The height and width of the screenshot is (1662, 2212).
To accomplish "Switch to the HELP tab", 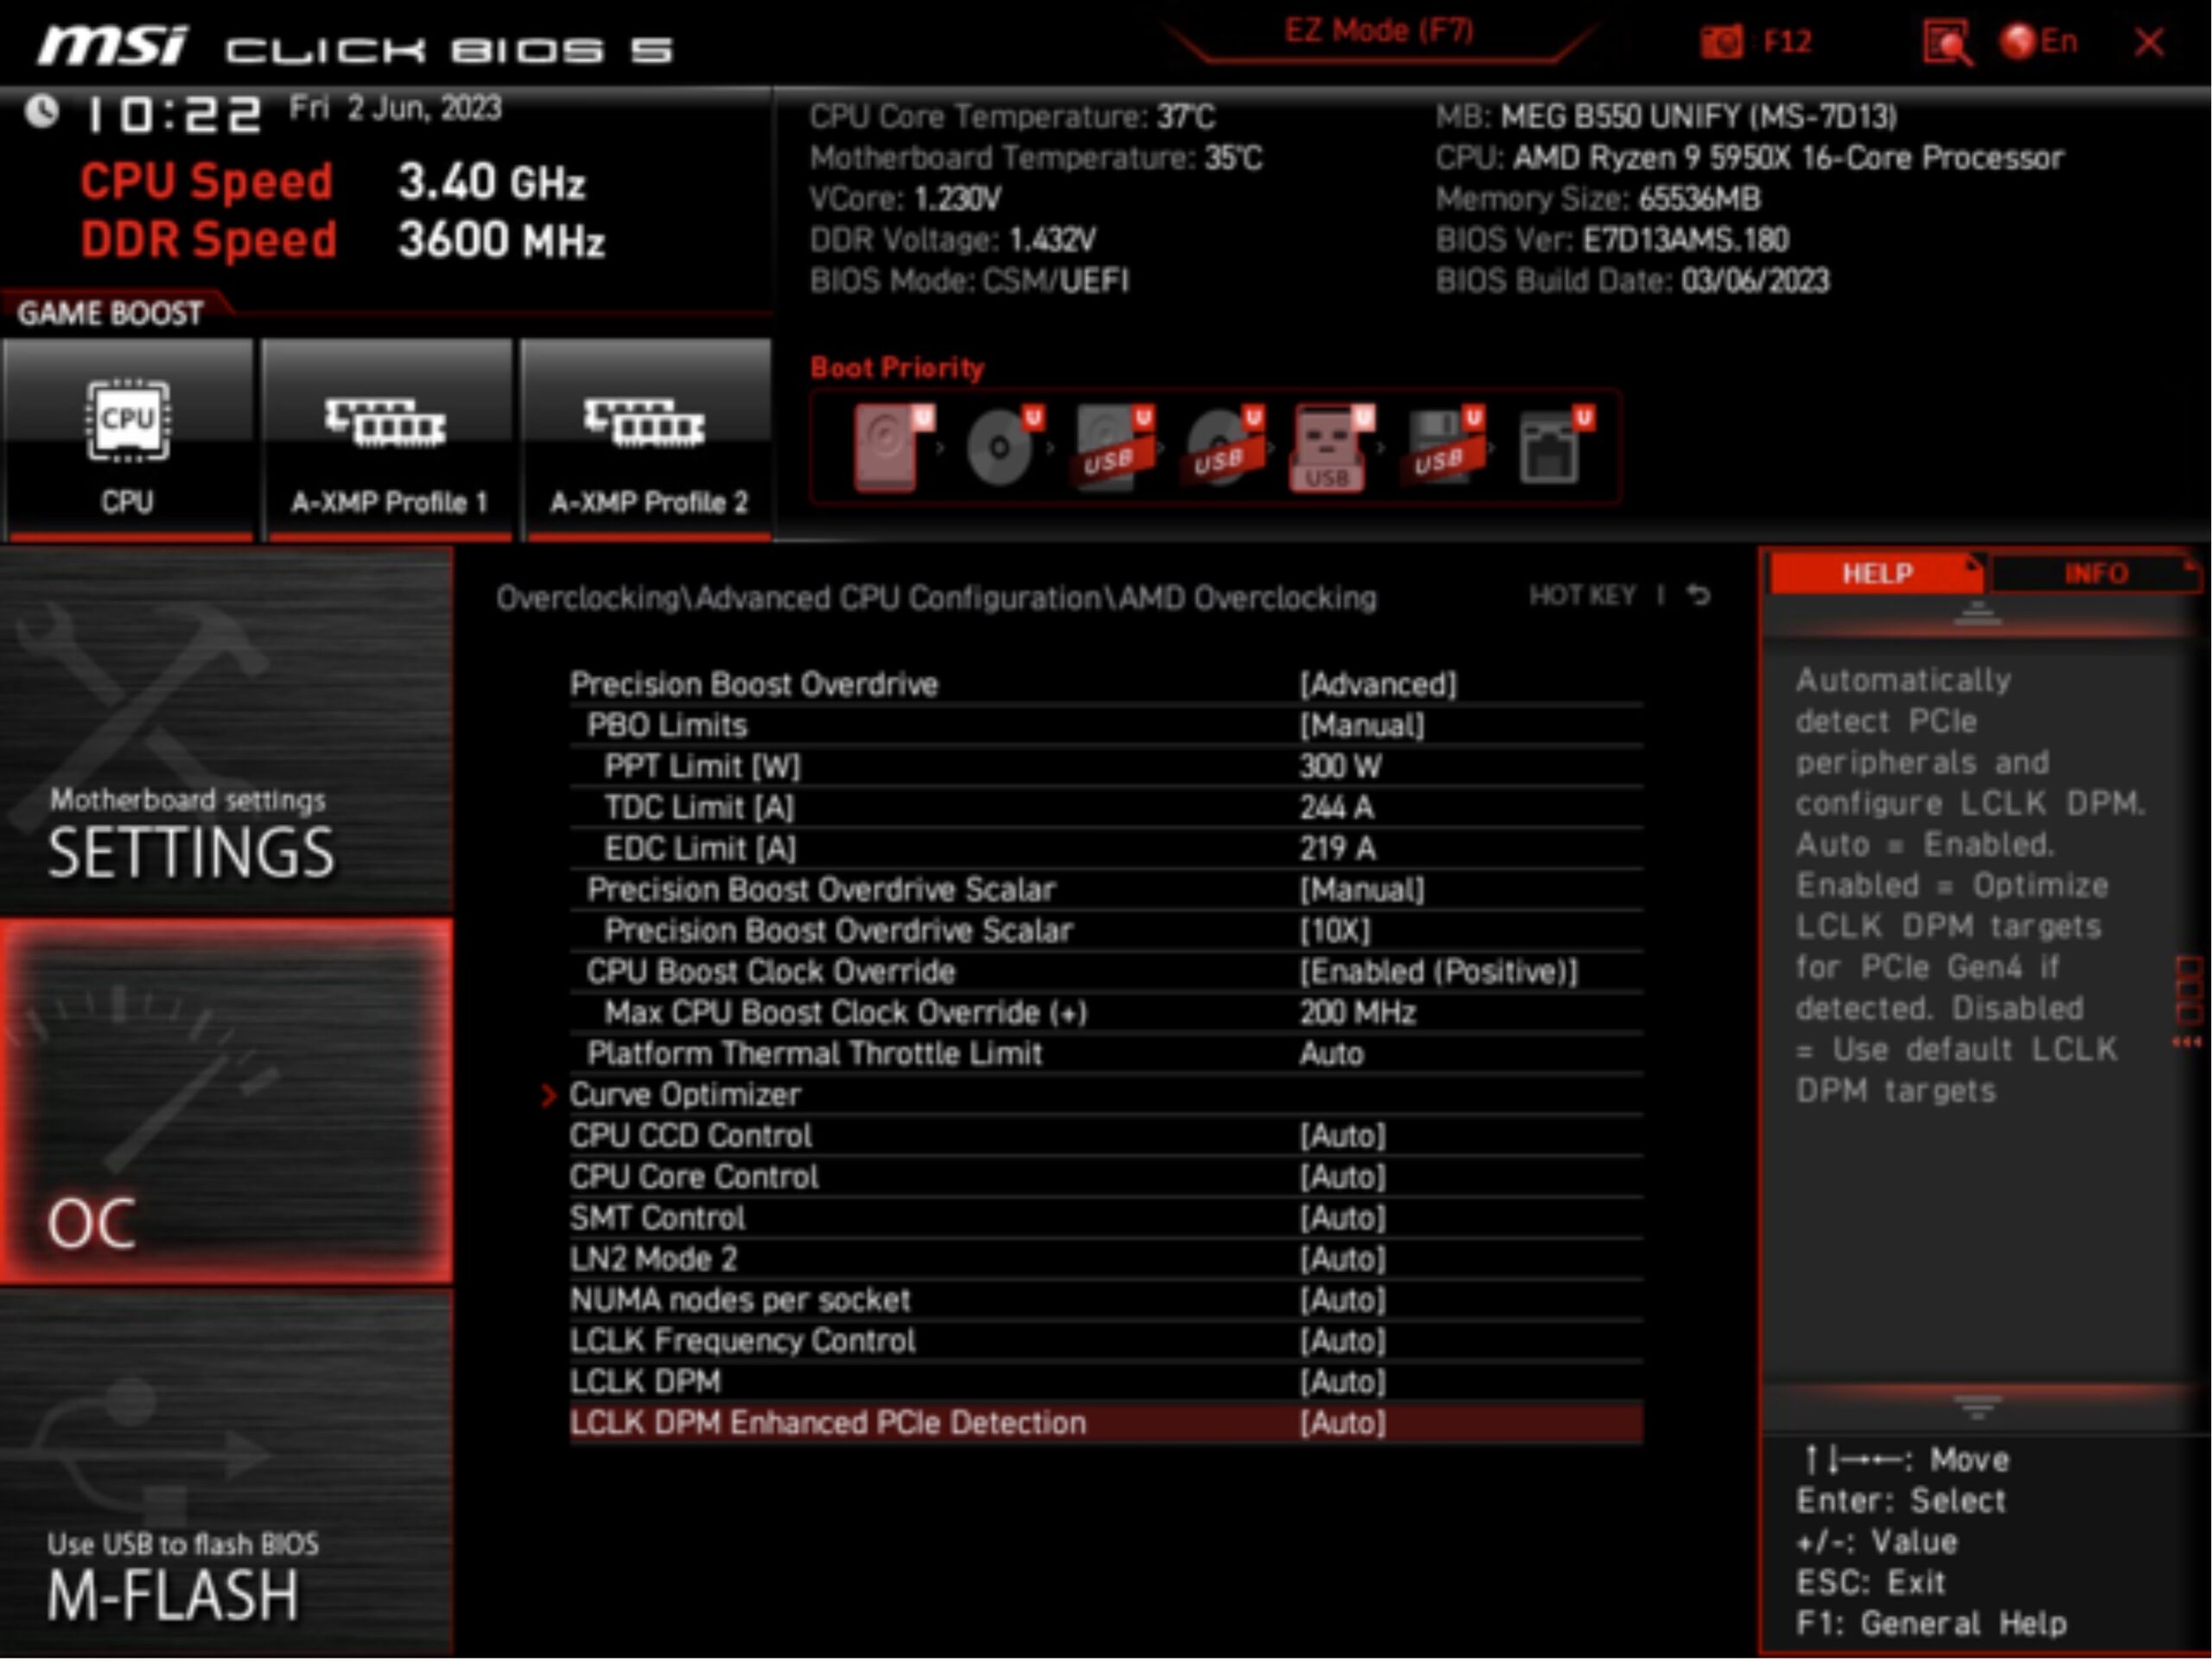I will [x=1876, y=573].
